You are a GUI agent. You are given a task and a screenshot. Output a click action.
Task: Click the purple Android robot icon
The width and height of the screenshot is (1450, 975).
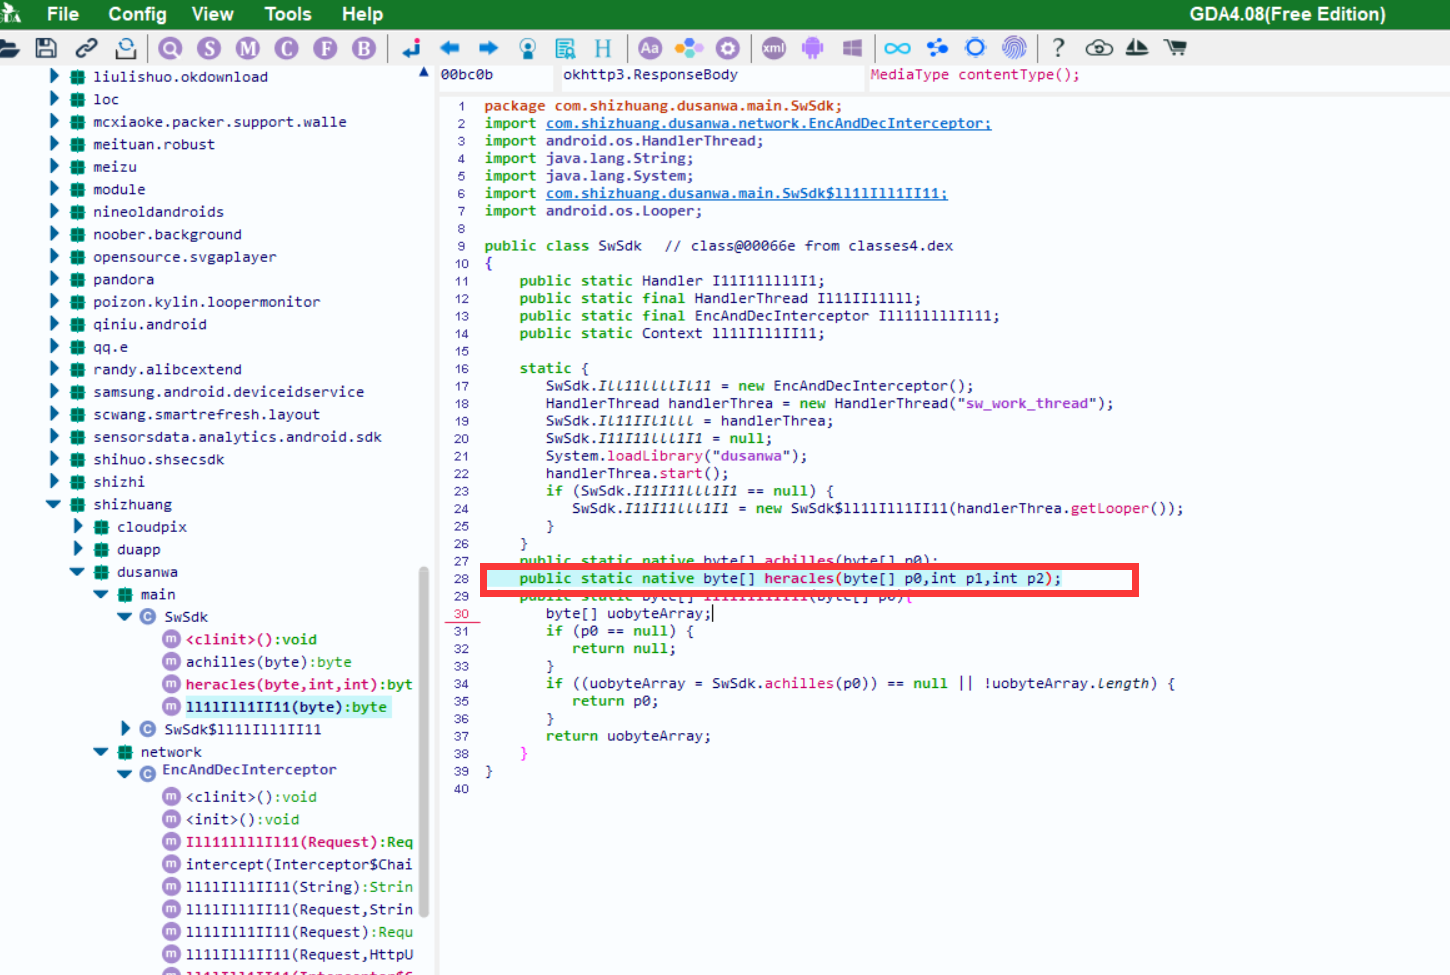pos(813,48)
